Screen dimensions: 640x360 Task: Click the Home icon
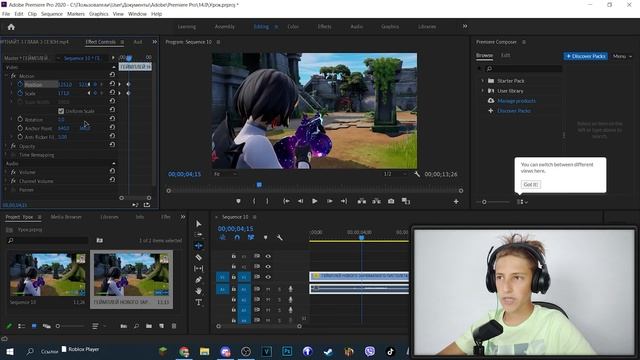pyautogui.click(x=11, y=27)
